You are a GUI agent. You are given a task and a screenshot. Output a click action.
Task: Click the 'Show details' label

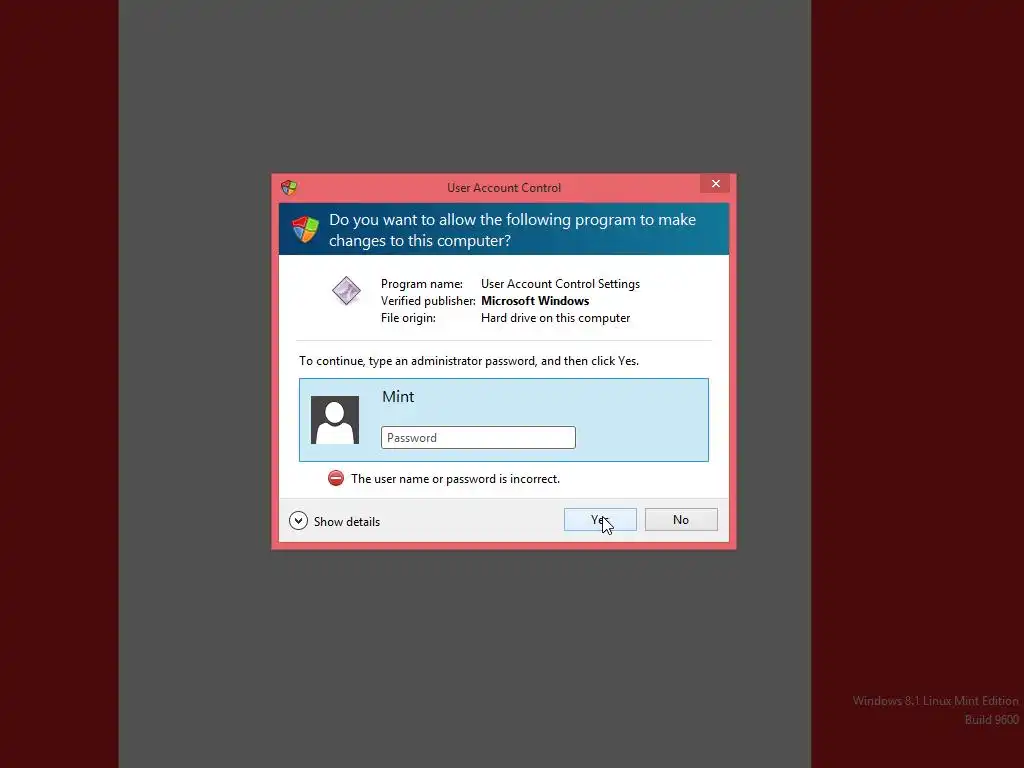click(x=347, y=522)
